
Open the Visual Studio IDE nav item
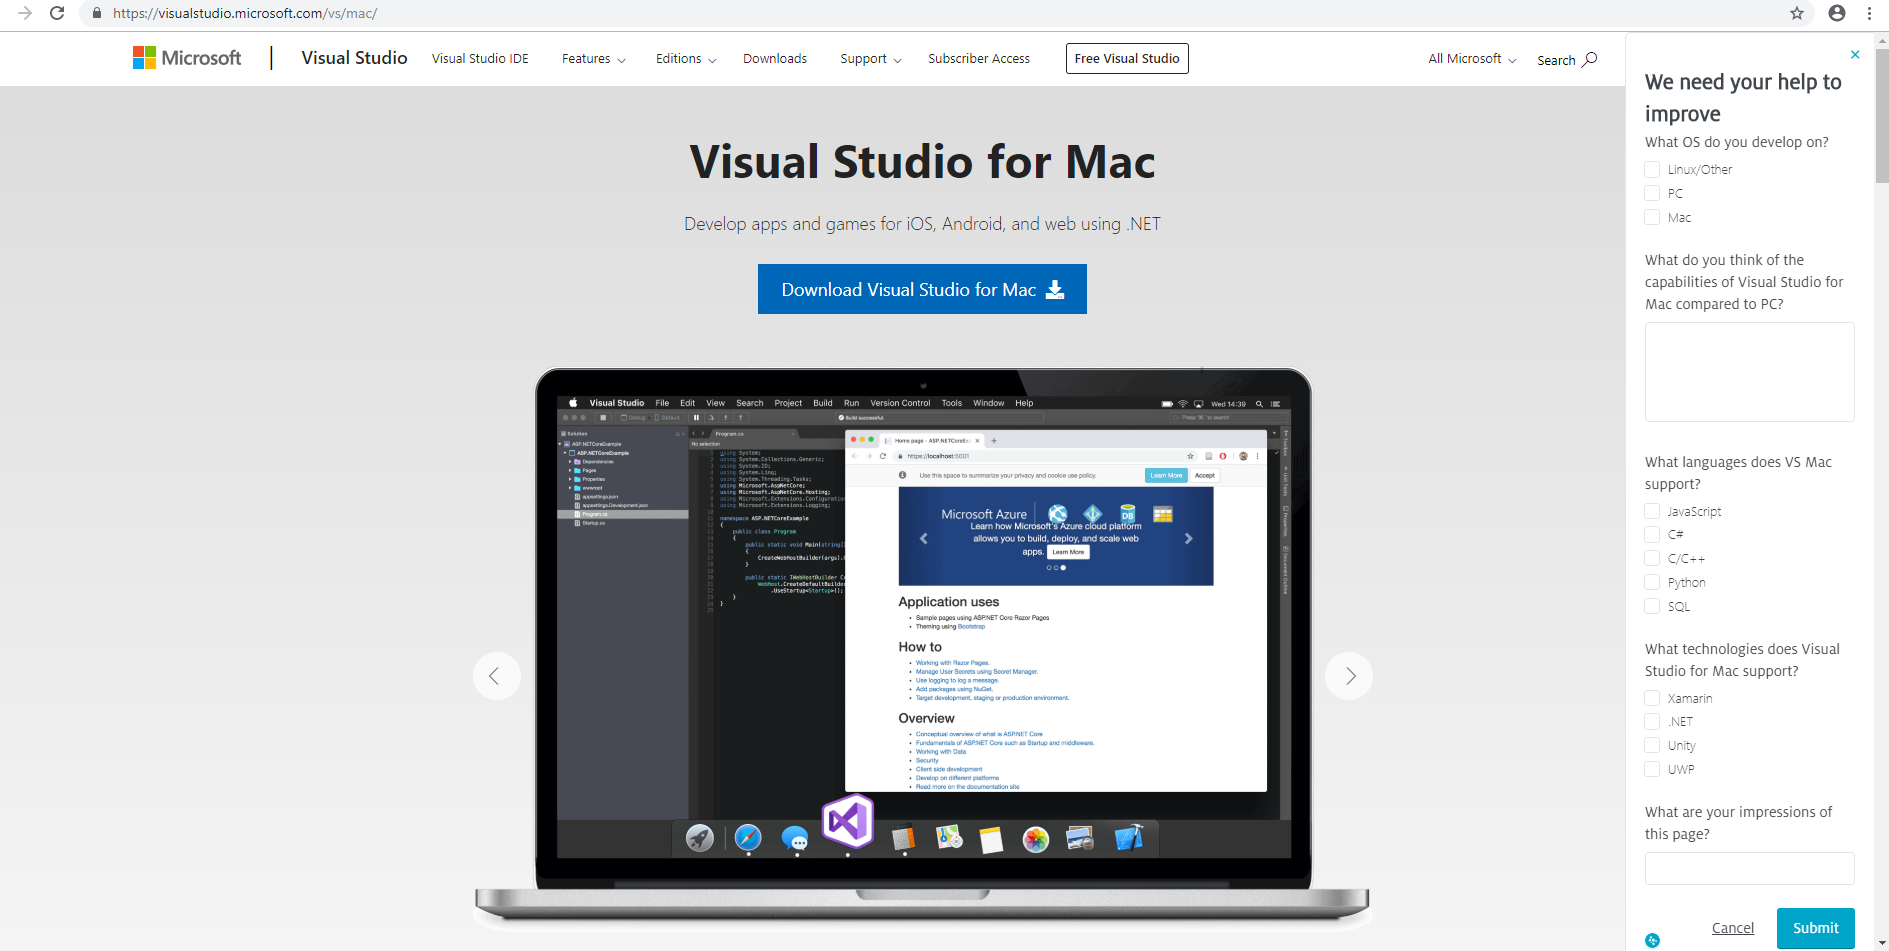(480, 59)
